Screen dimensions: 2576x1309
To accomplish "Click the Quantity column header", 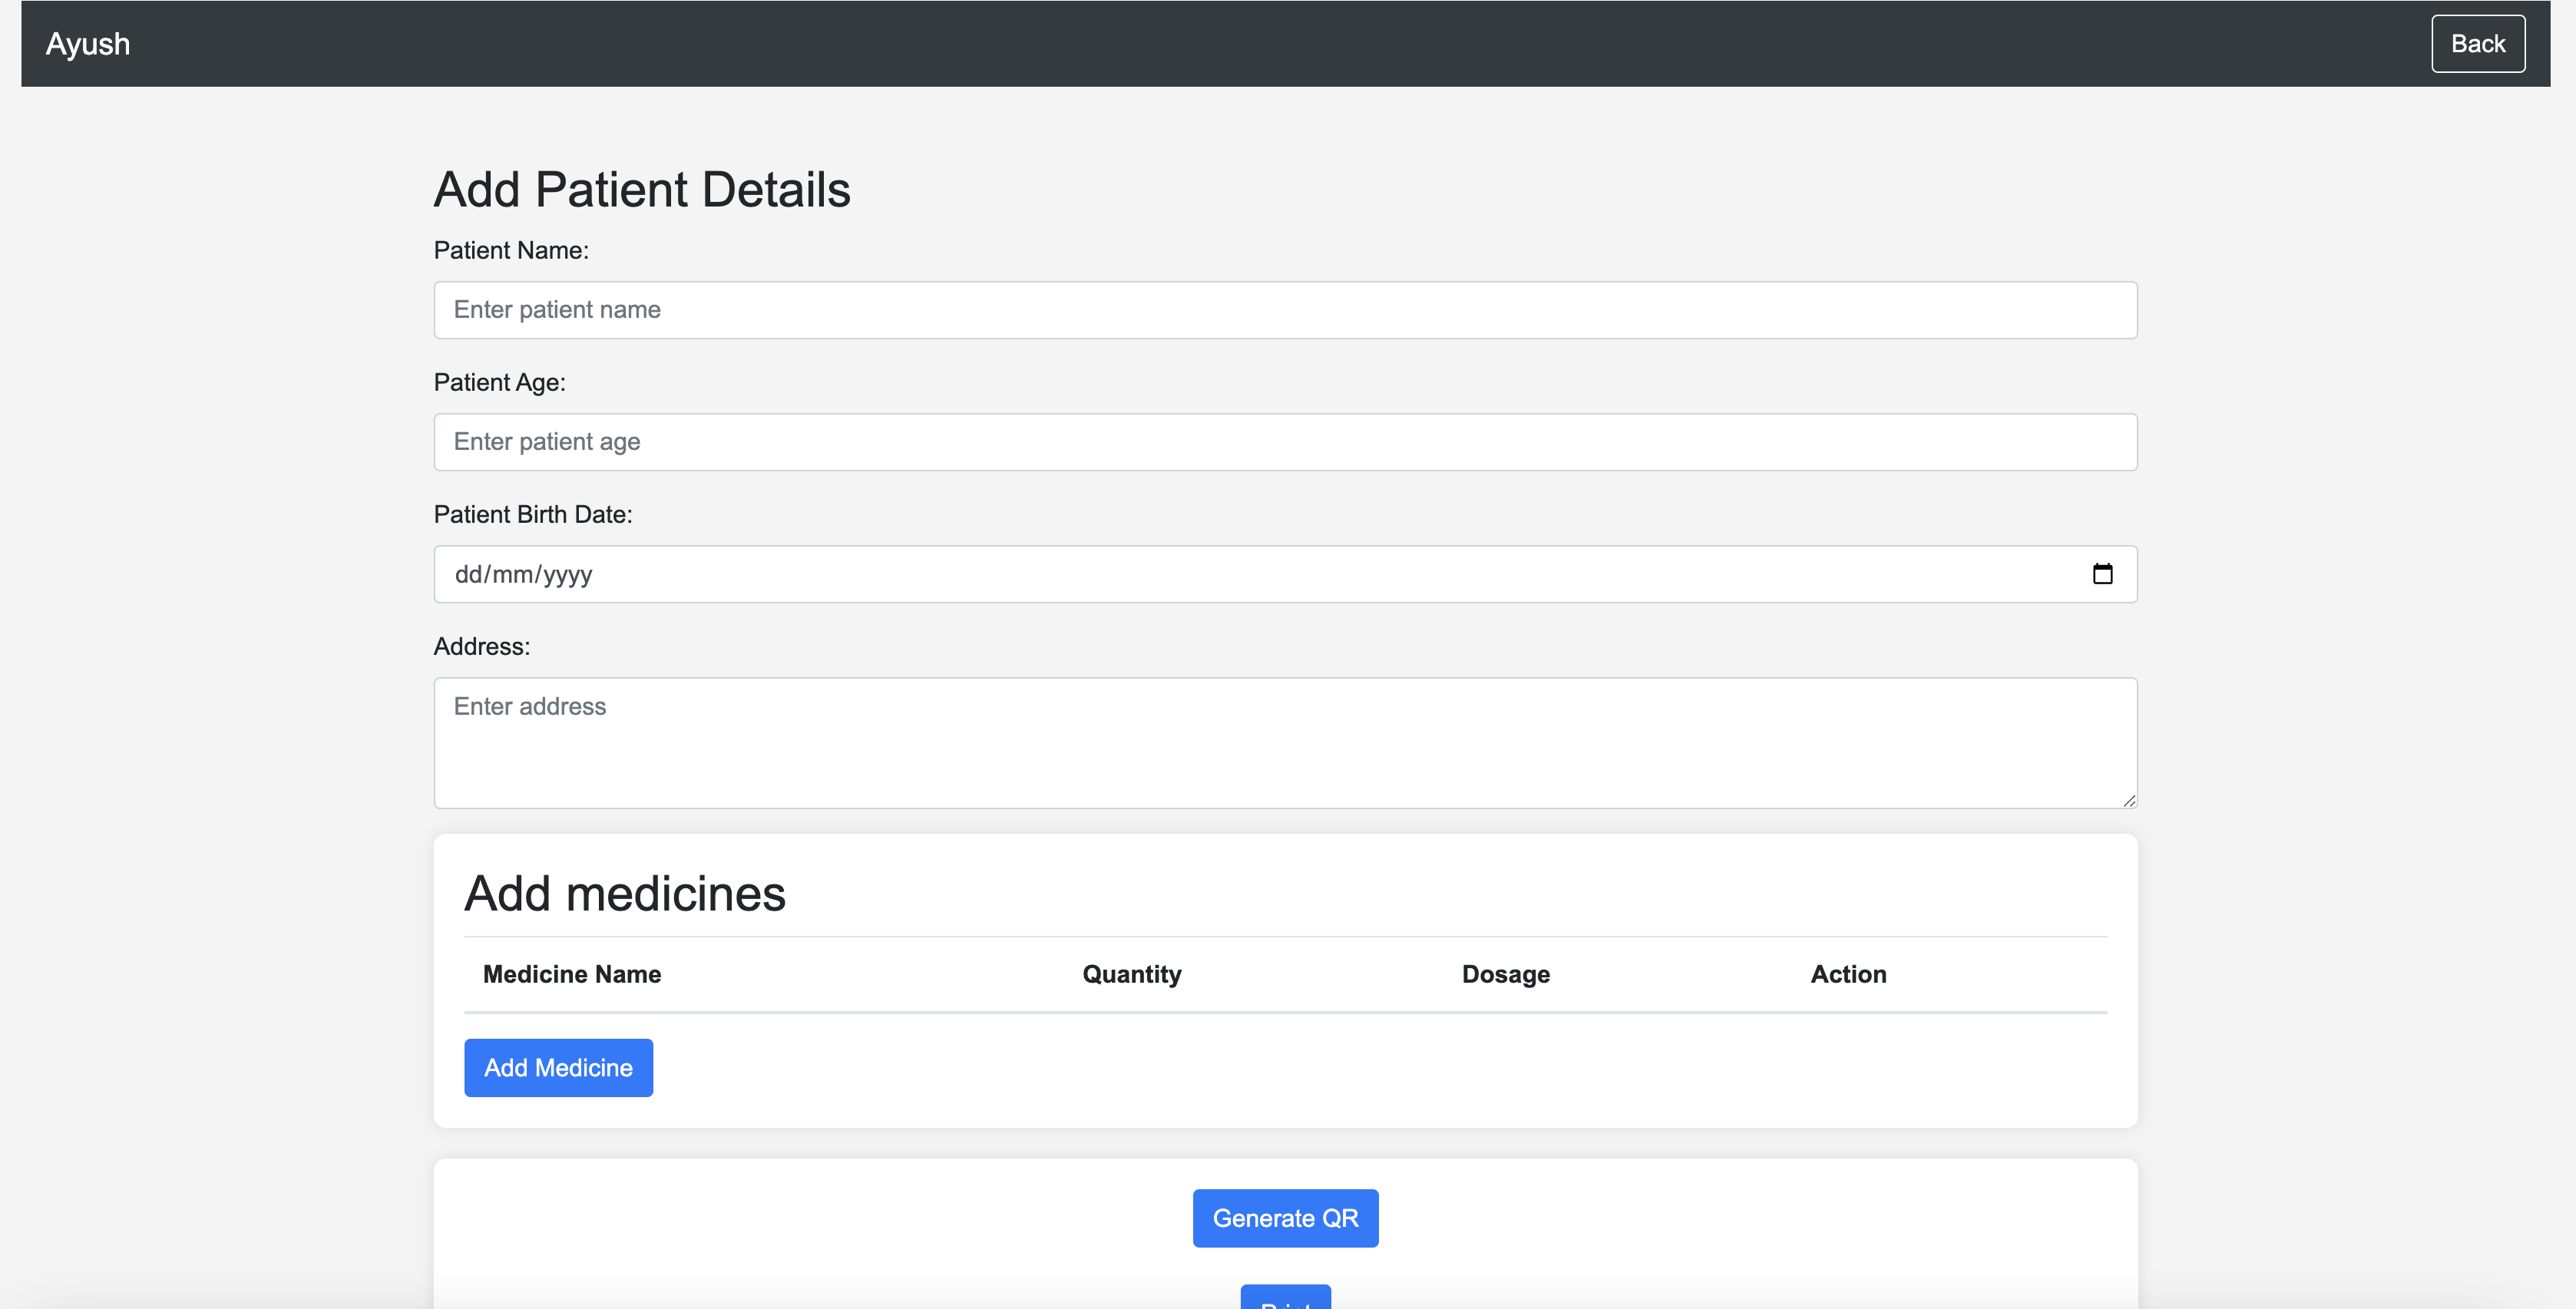I will coord(1132,974).
